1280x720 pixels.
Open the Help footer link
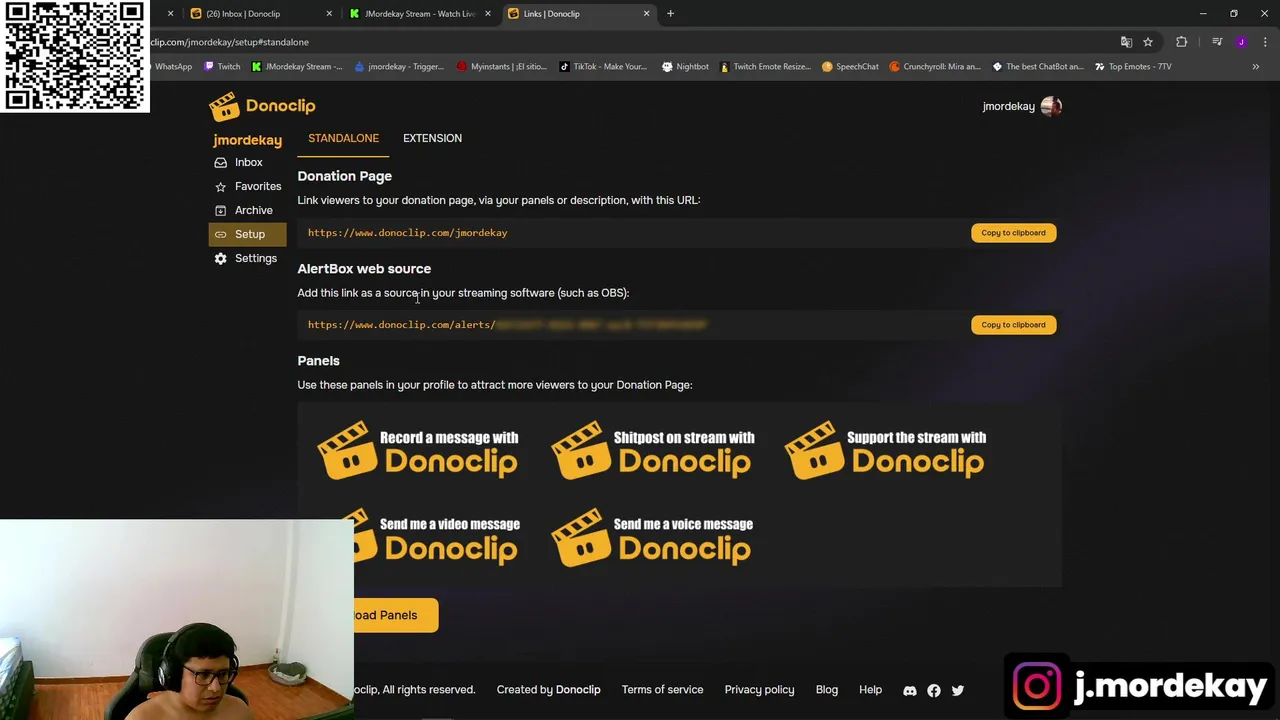click(x=870, y=690)
